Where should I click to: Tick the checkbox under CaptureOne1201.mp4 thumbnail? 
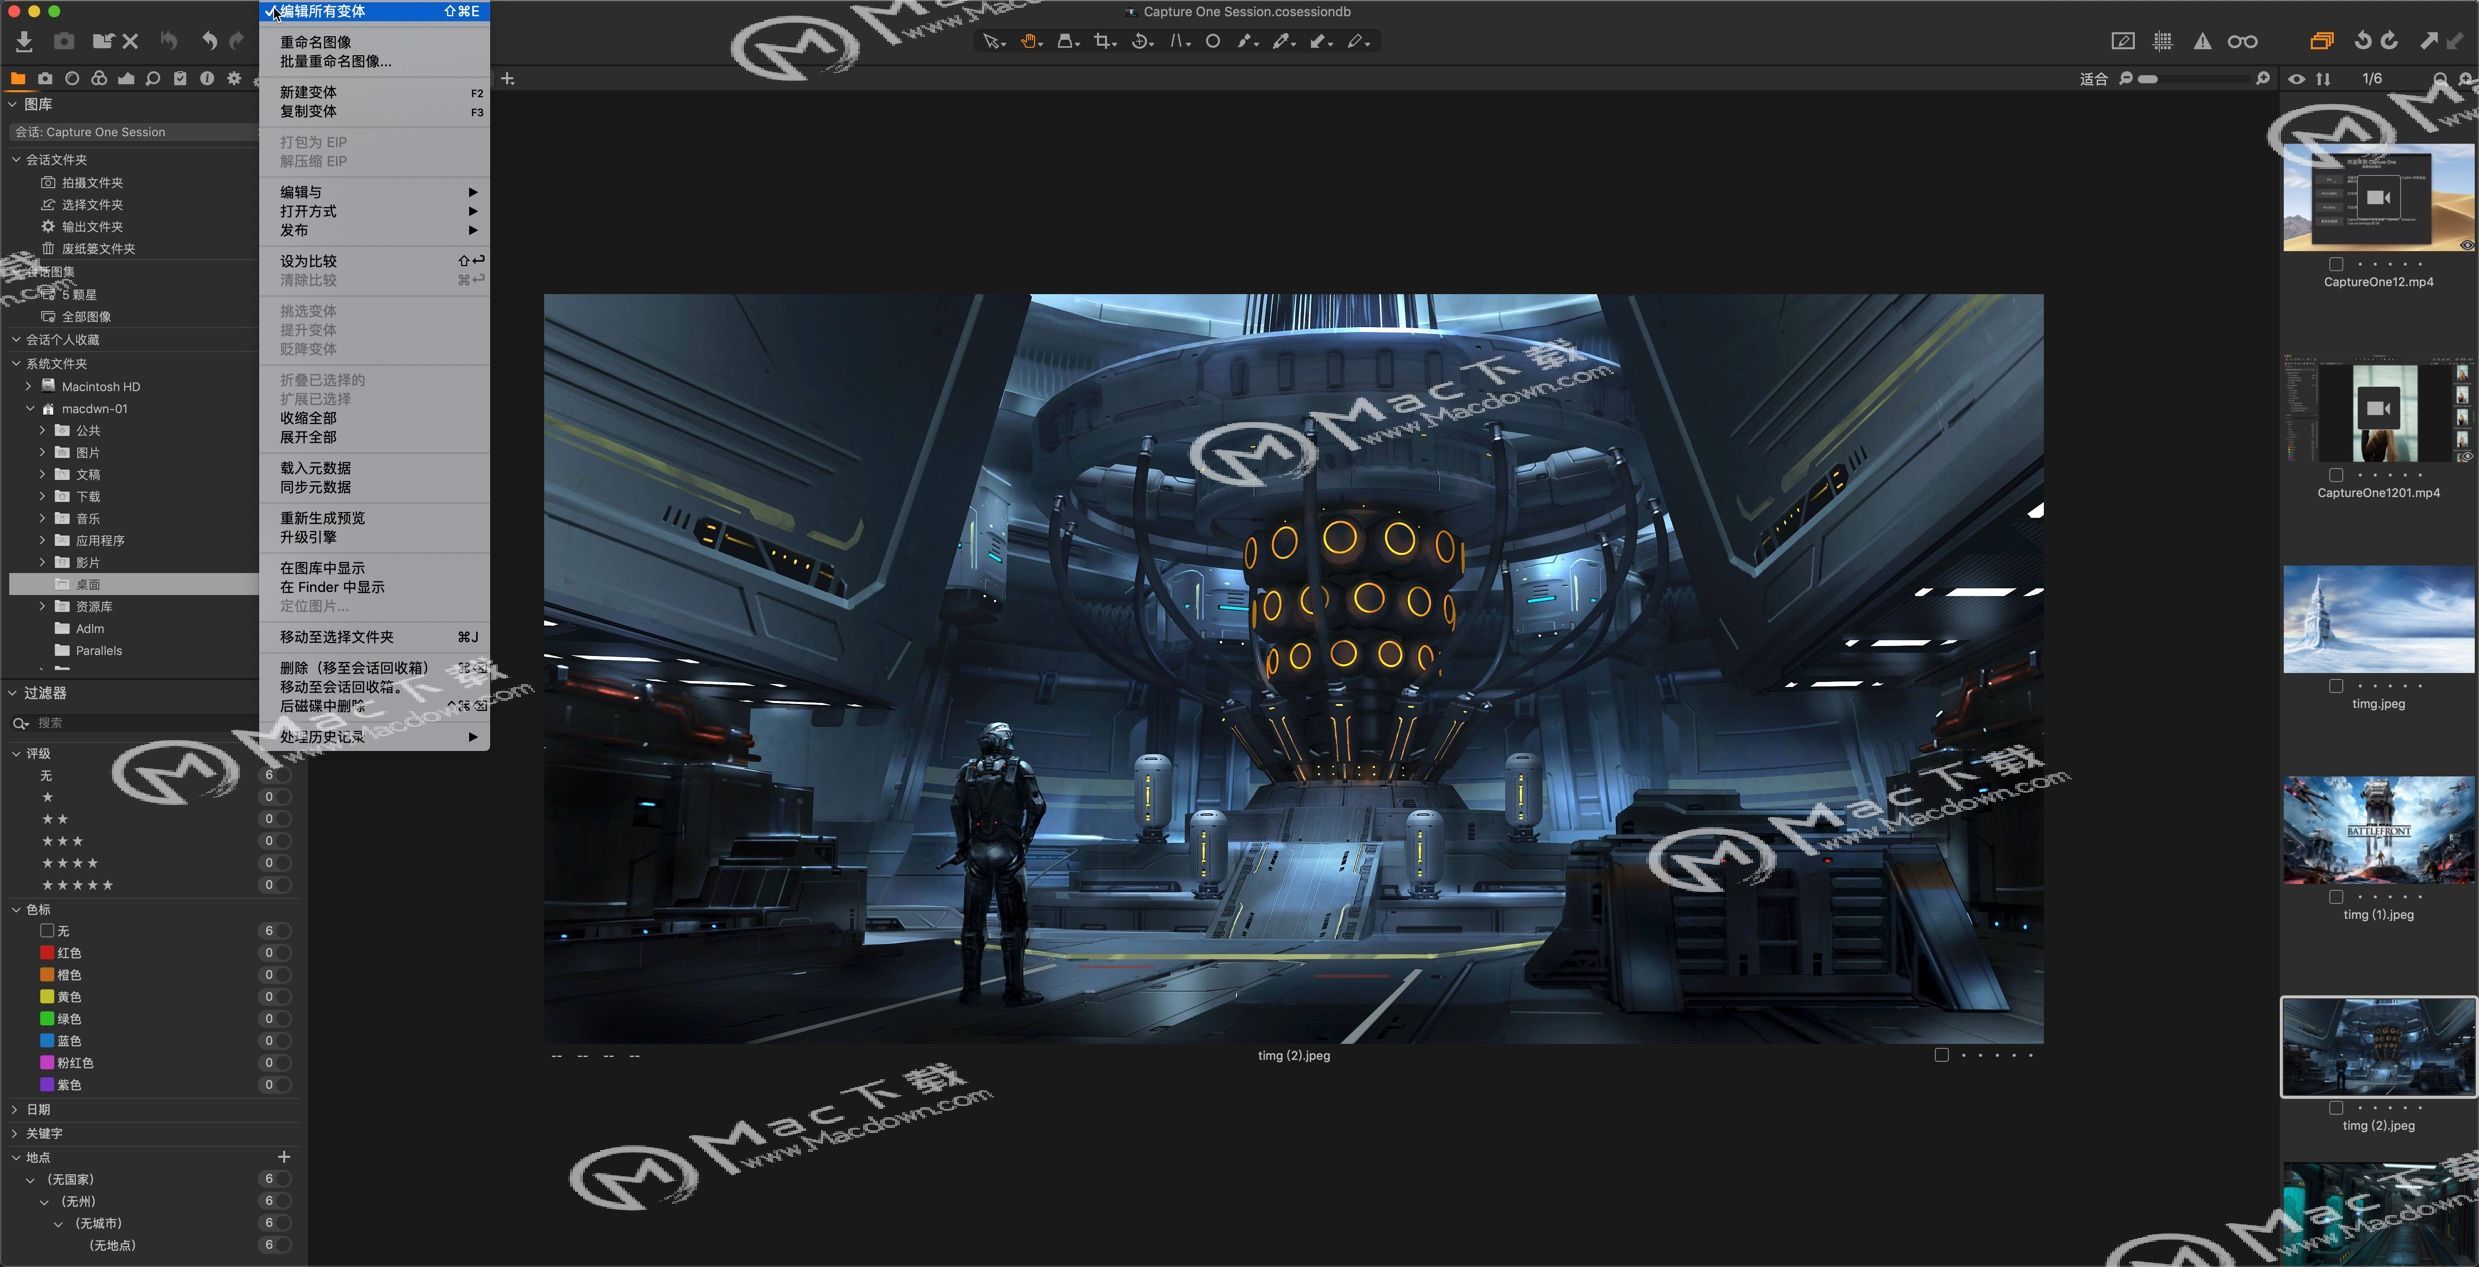2336,475
